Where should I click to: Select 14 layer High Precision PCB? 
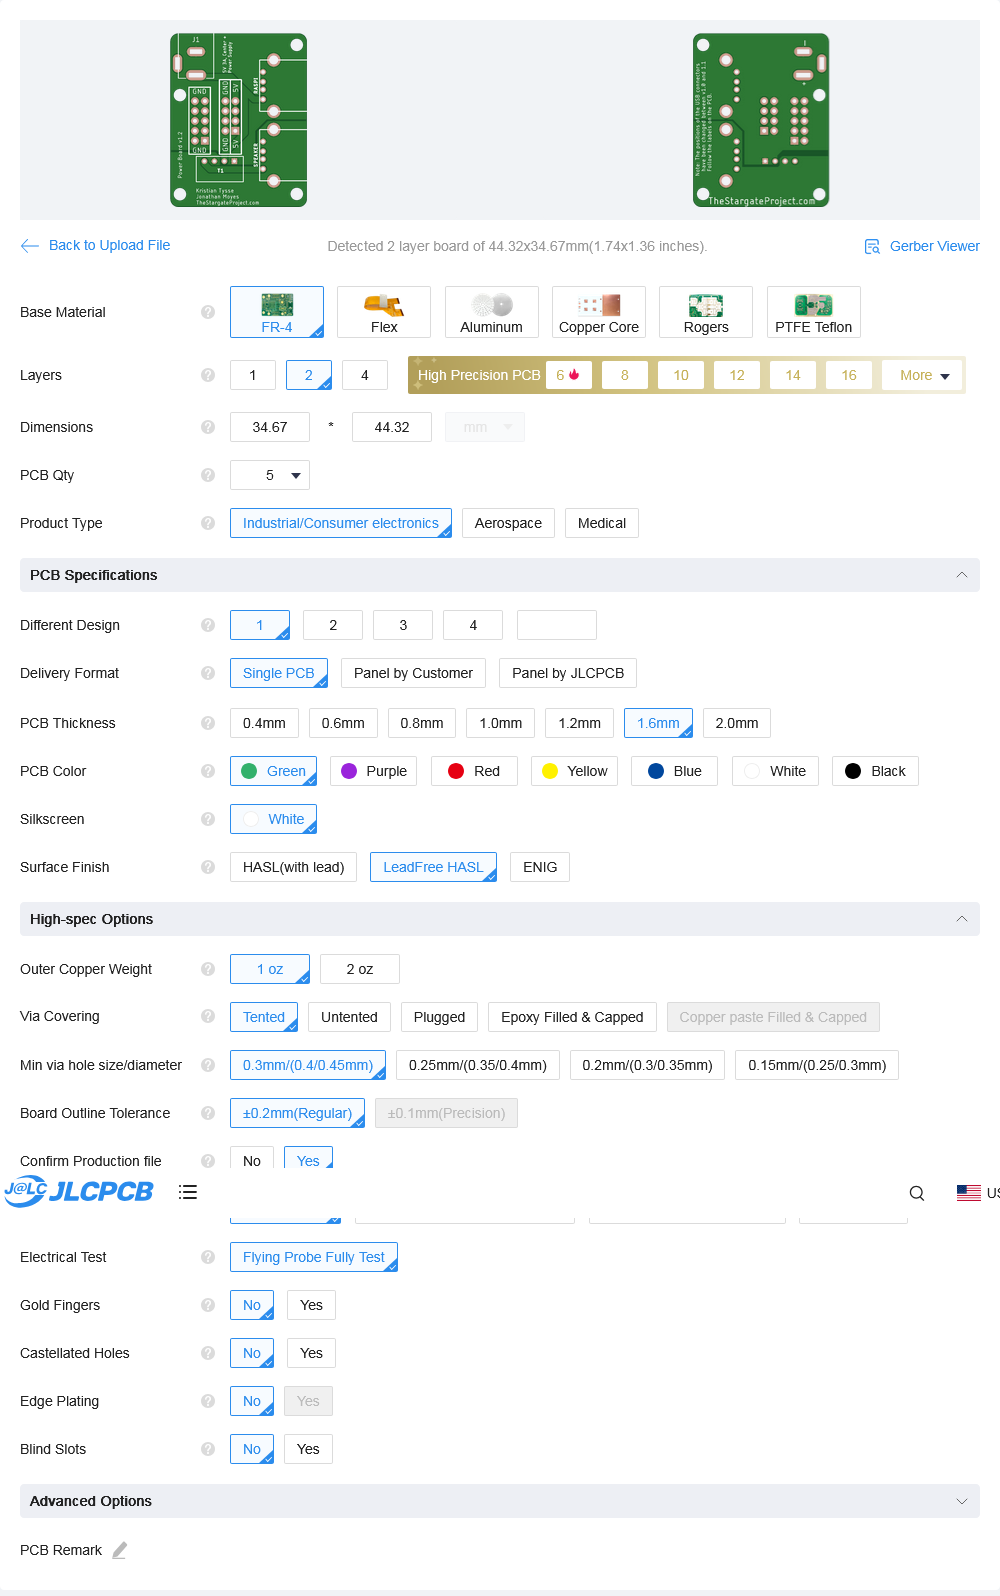coord(793,375)
